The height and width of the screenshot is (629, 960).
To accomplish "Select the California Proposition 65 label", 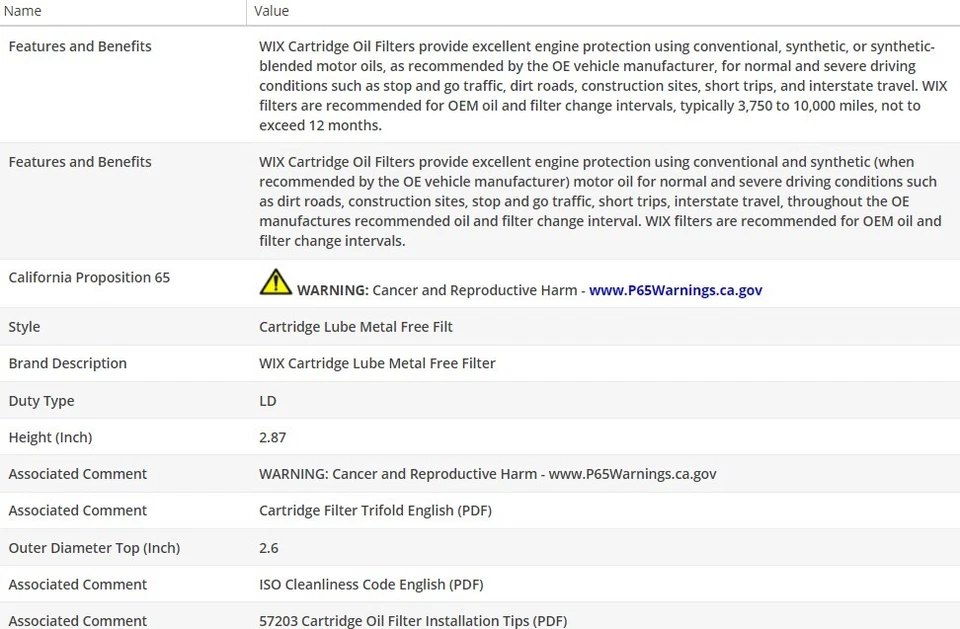I will tap(89, 277).
